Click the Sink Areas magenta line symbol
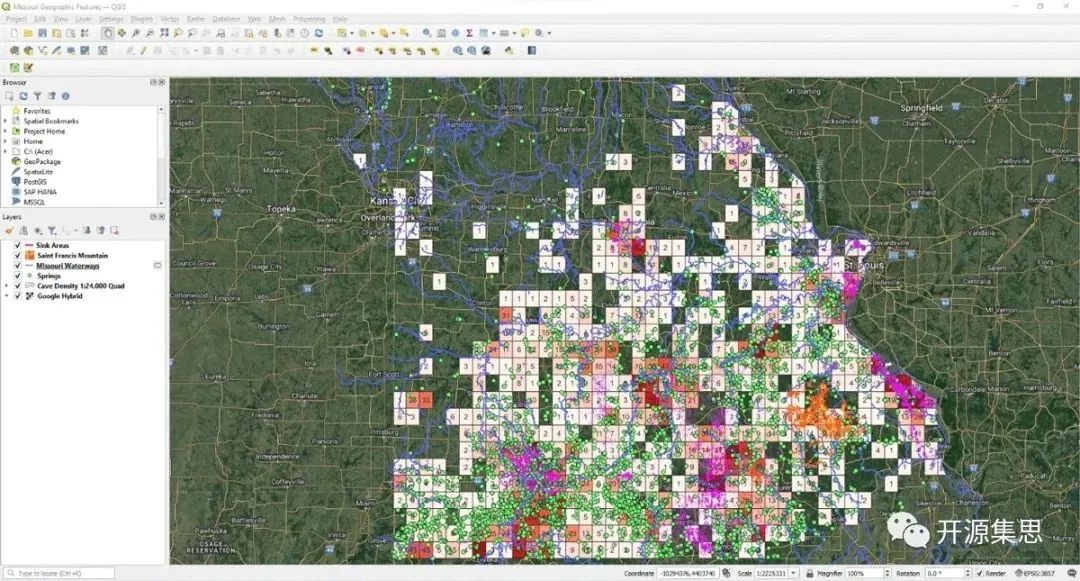Image resolution: width=1080 pixels, height=581 pixels. tap(30, 245)
